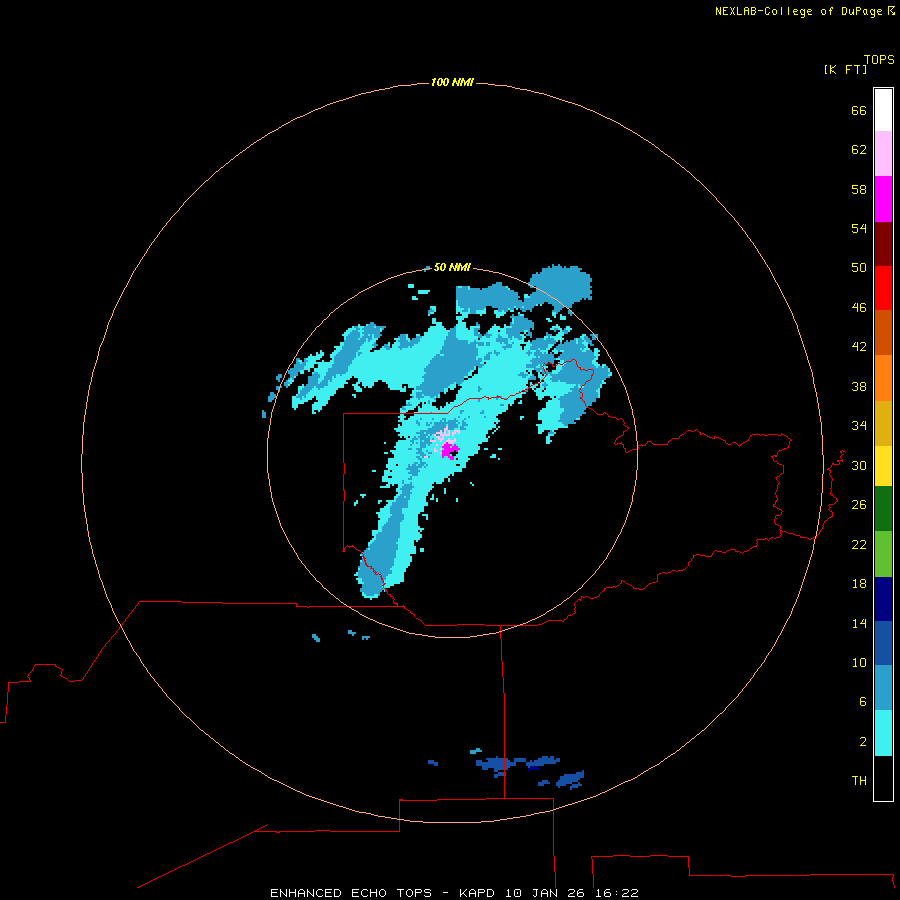Click the legend value 46

[x=859, y=307]
